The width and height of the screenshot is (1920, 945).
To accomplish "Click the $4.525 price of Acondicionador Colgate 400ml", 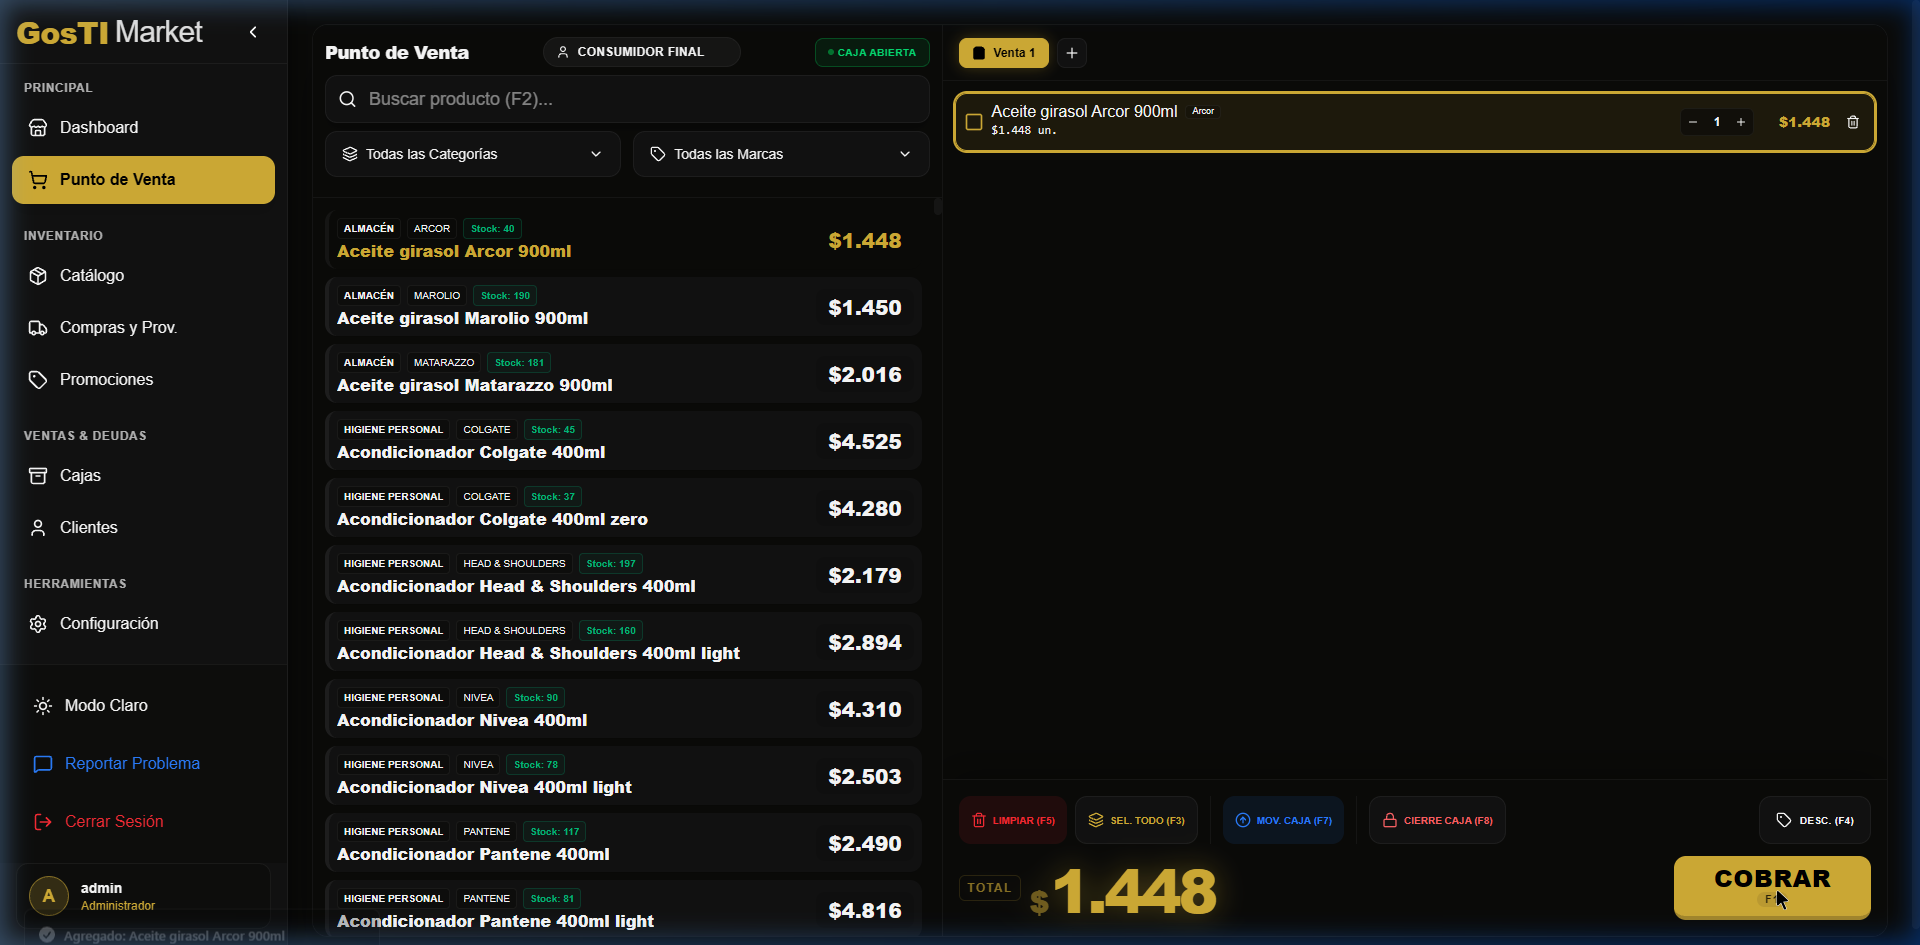I will tap(865, 442).
